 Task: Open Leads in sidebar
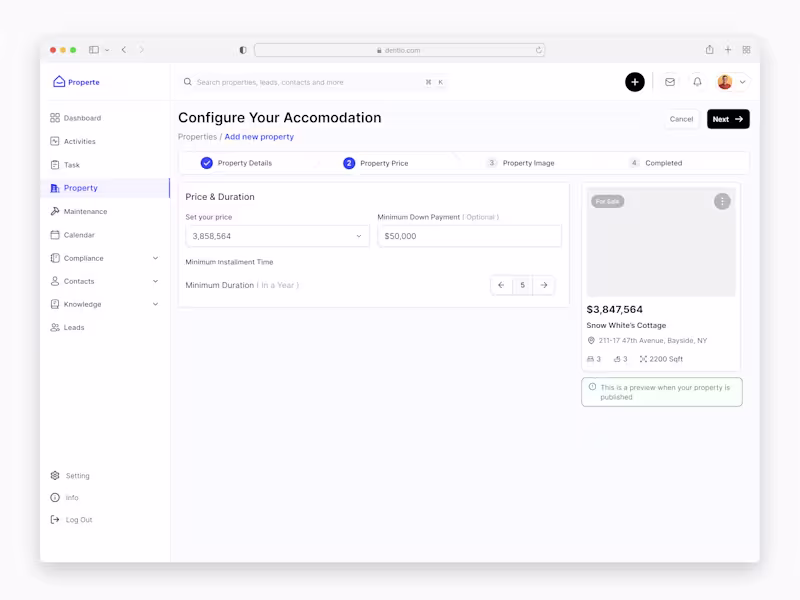pos(67,328)
